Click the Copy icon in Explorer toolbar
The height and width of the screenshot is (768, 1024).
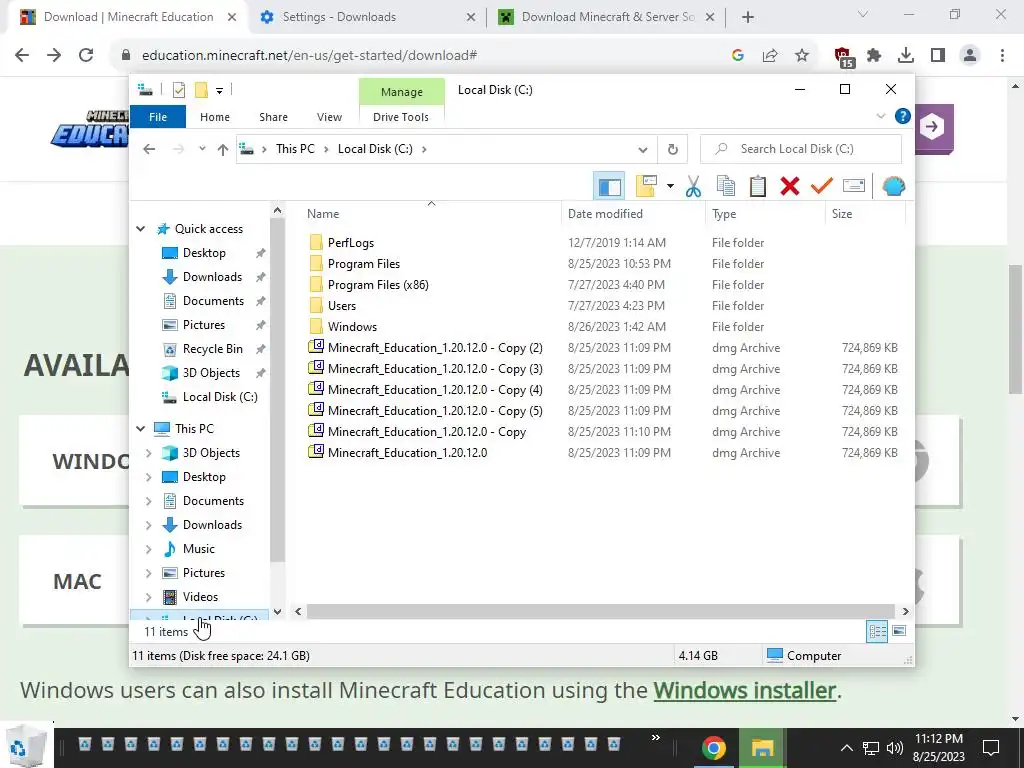click(x=726, y=187)
